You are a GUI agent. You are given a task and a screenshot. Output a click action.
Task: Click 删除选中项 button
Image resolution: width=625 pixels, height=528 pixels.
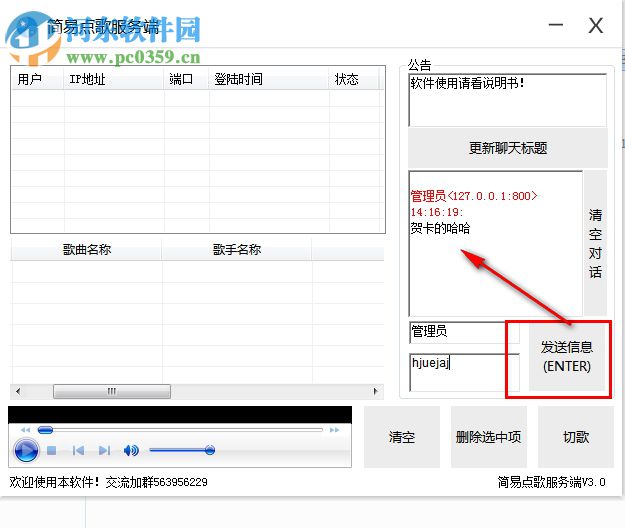pos(489,437)
